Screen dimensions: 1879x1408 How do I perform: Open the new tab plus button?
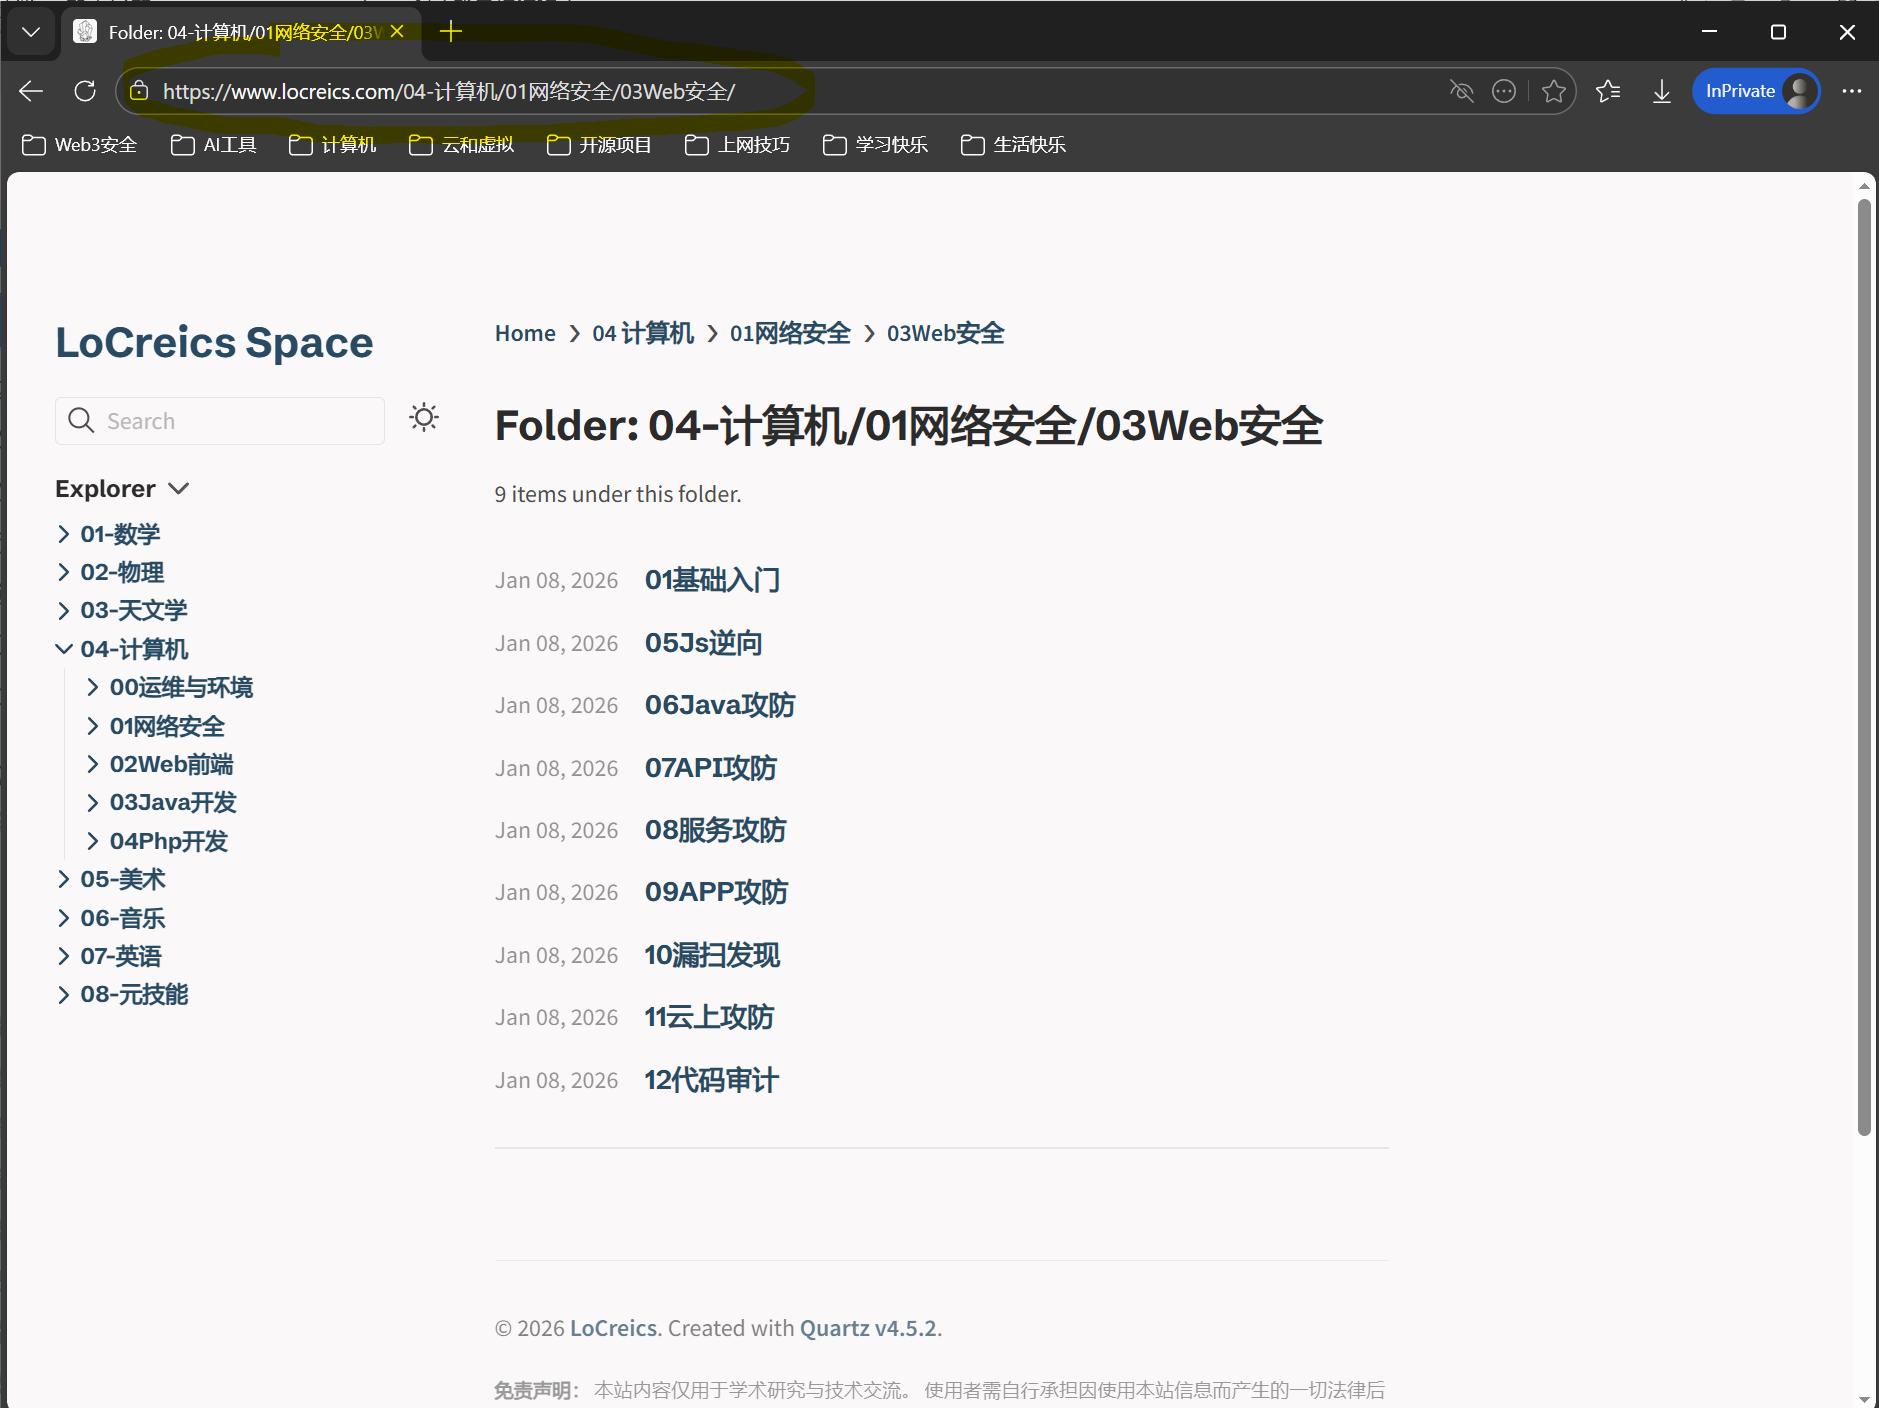451,32
